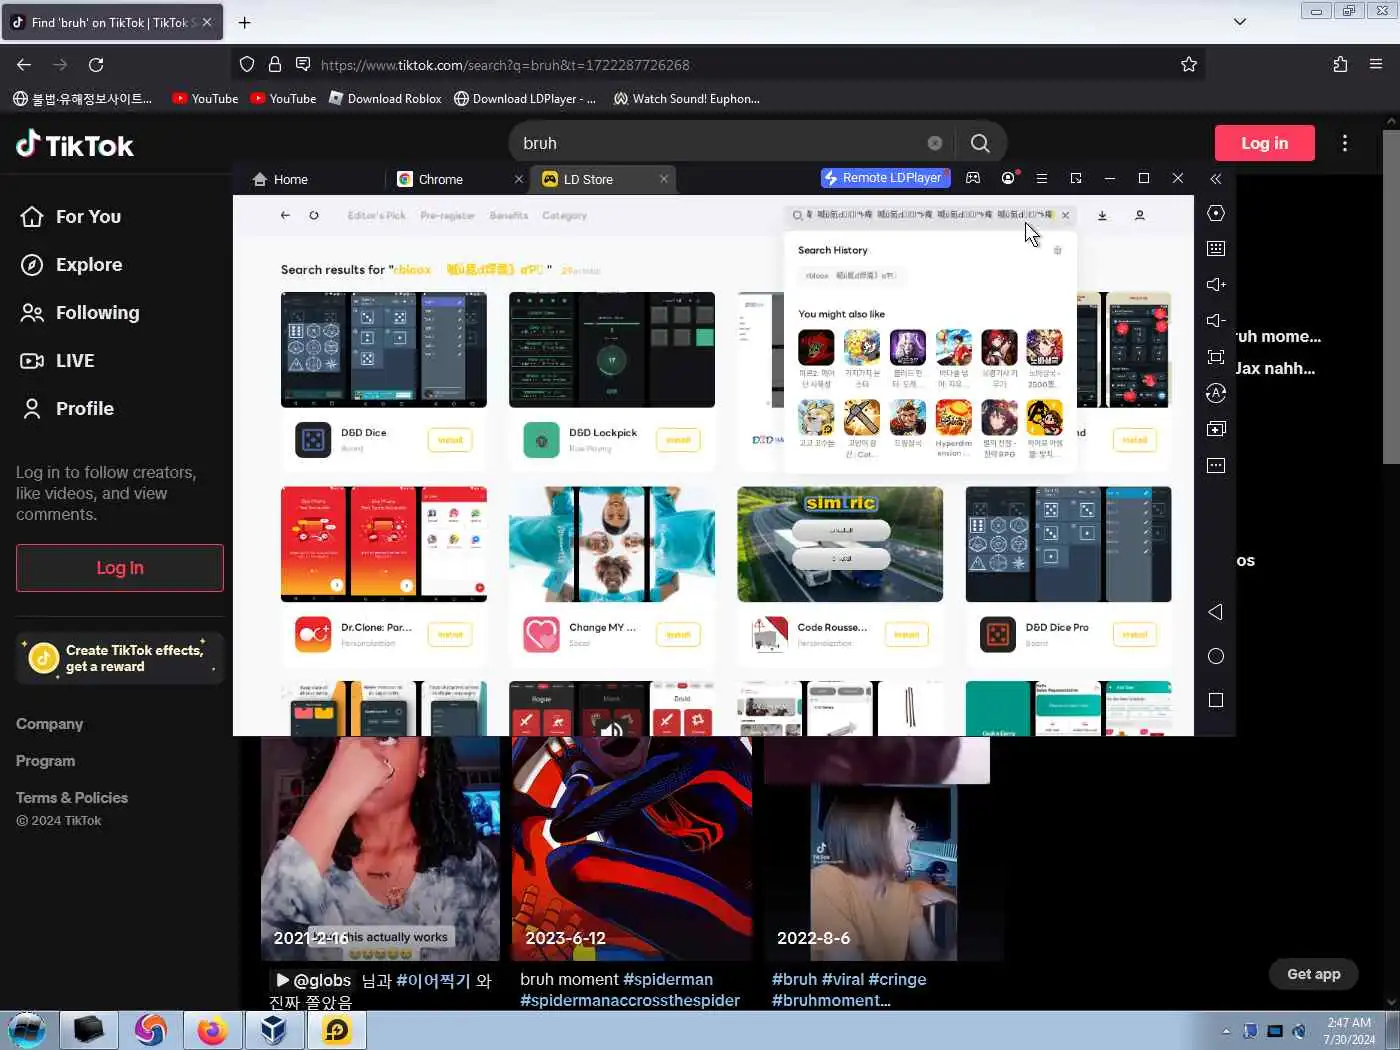Open LD Store downloads icon
1400x1050 pixels.
pos(1102,215)
